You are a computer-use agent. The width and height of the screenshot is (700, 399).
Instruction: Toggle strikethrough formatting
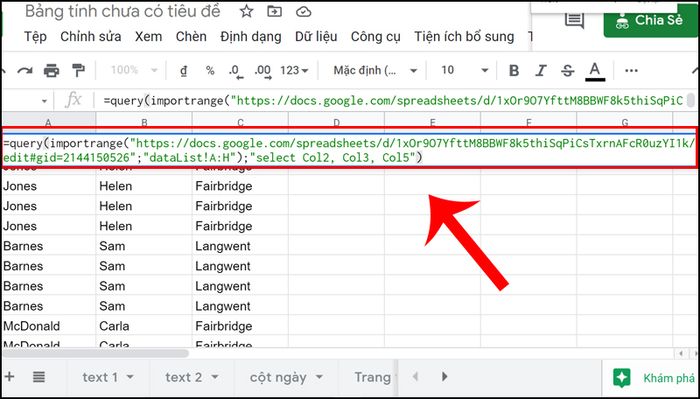coord(567,70)
